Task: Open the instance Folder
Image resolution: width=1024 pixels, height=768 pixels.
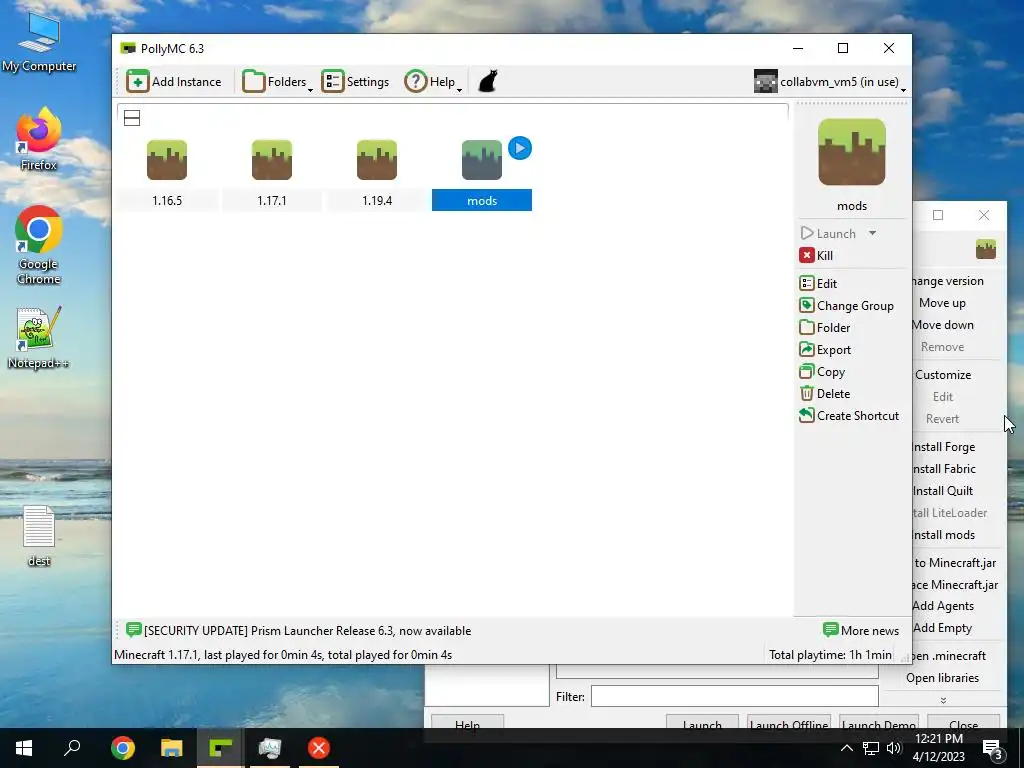Action: pyautogui.click(x=825, y=328)
